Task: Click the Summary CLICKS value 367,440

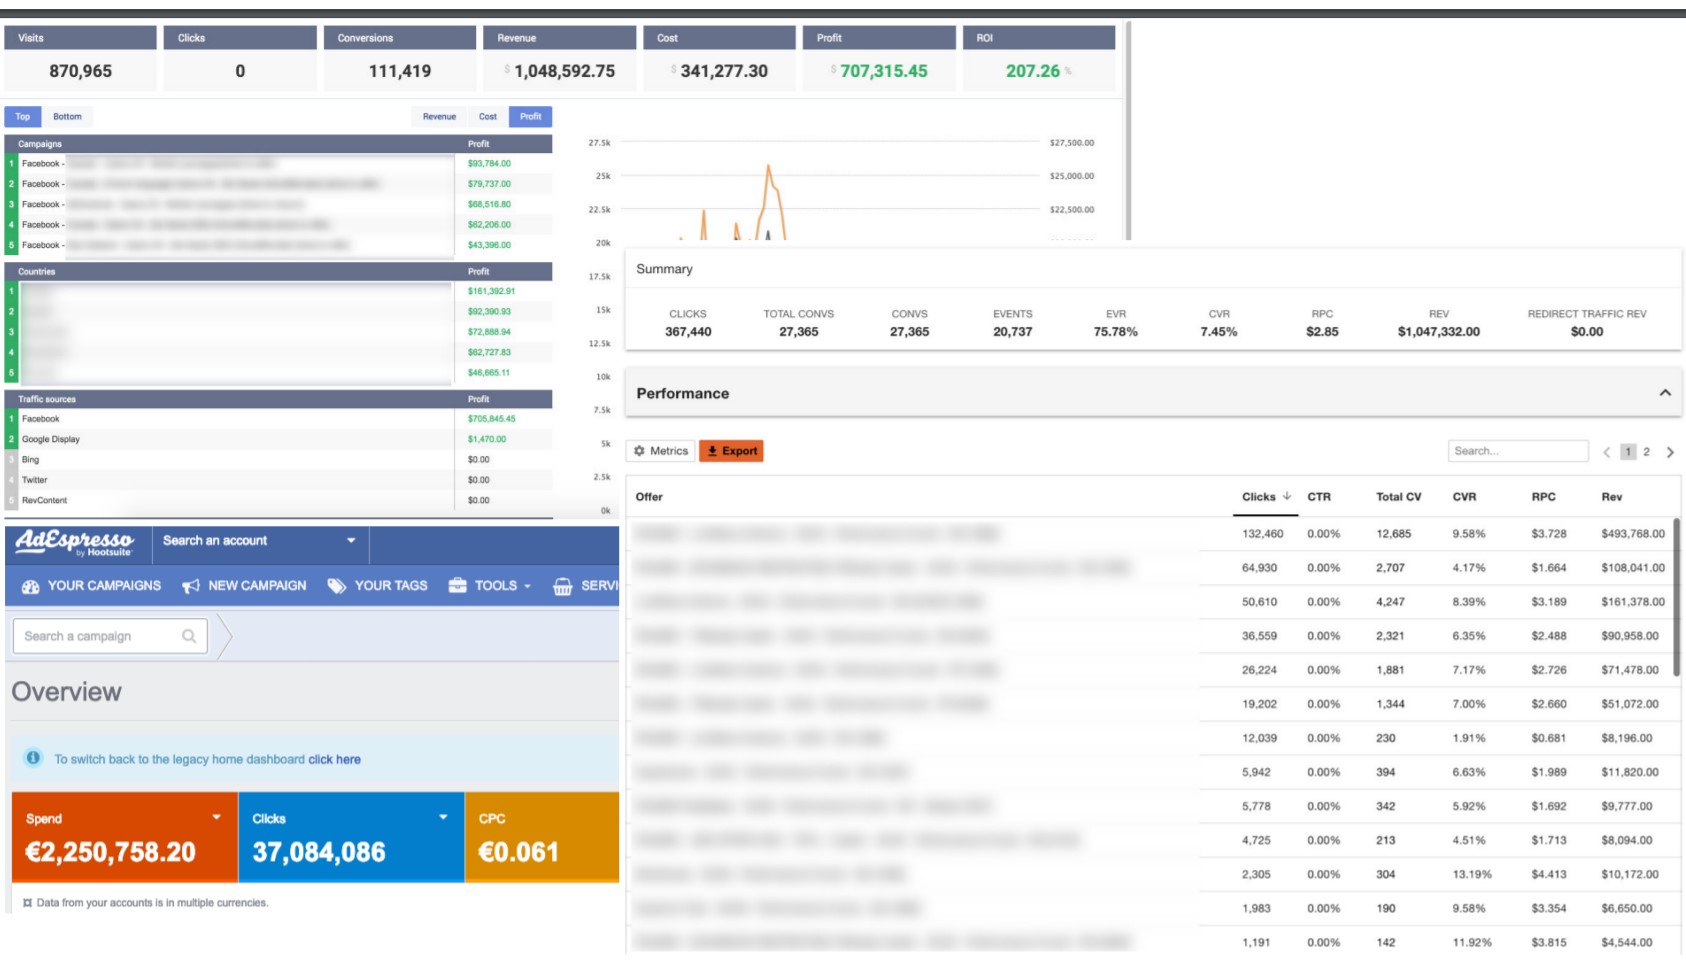Action: [688, 332]
